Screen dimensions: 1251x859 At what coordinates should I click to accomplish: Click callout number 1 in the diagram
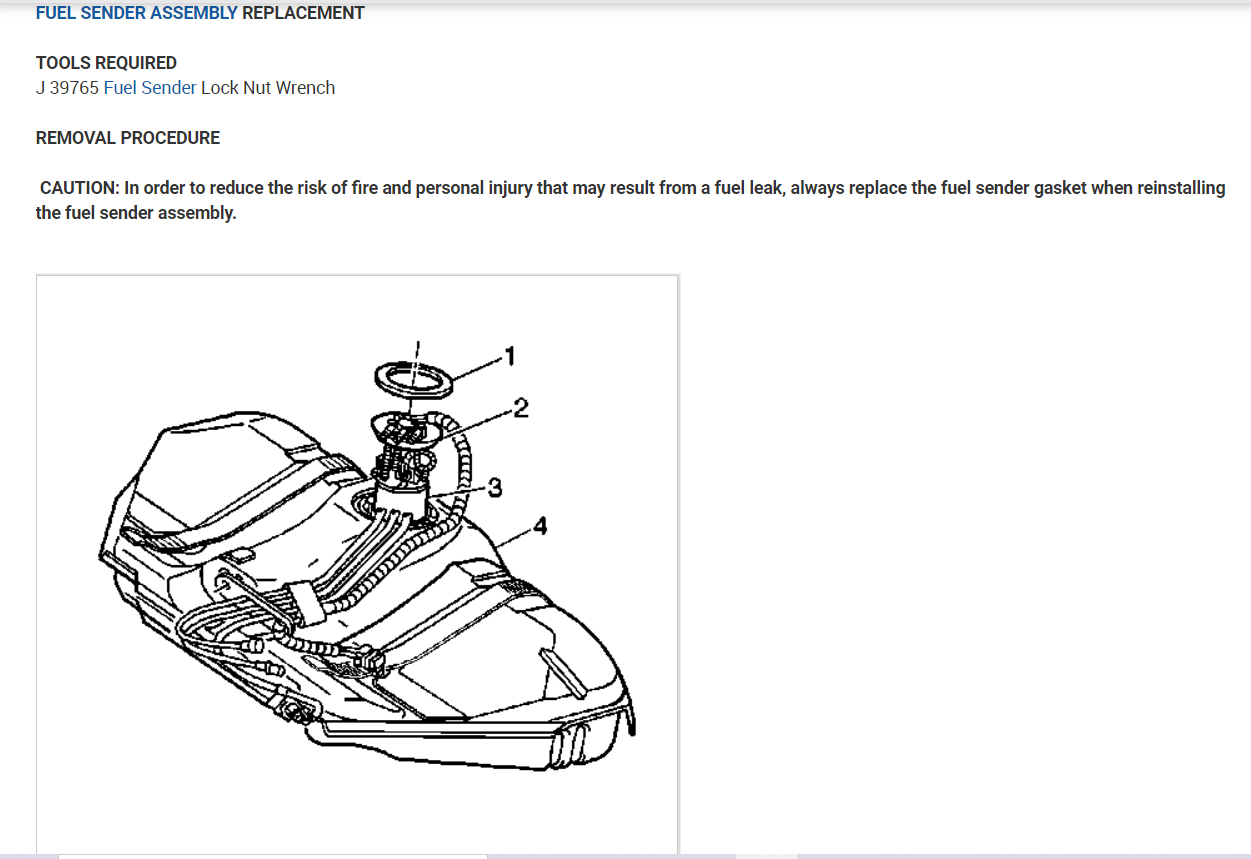pos(510,355)
